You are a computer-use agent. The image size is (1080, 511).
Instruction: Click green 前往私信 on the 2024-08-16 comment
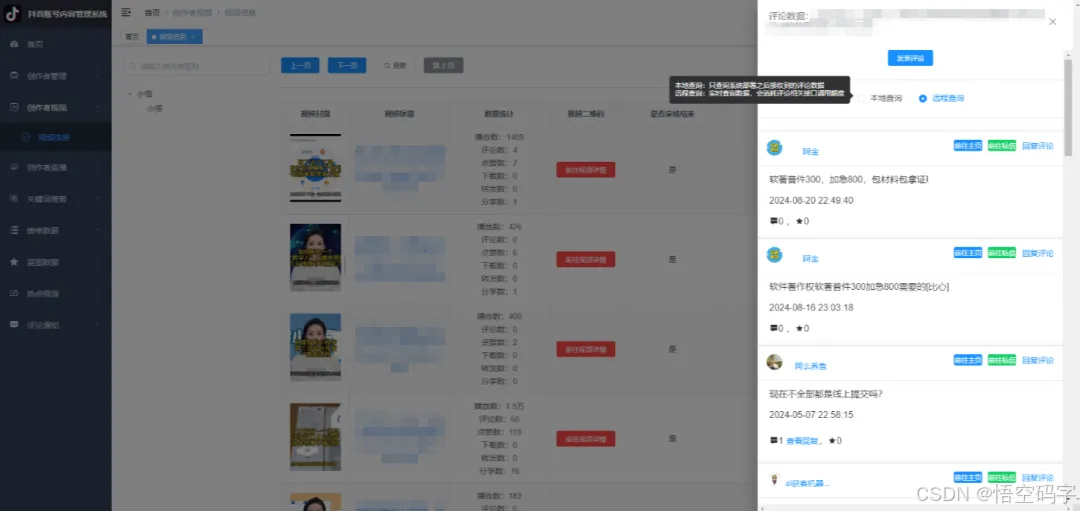pos(1001,253)
